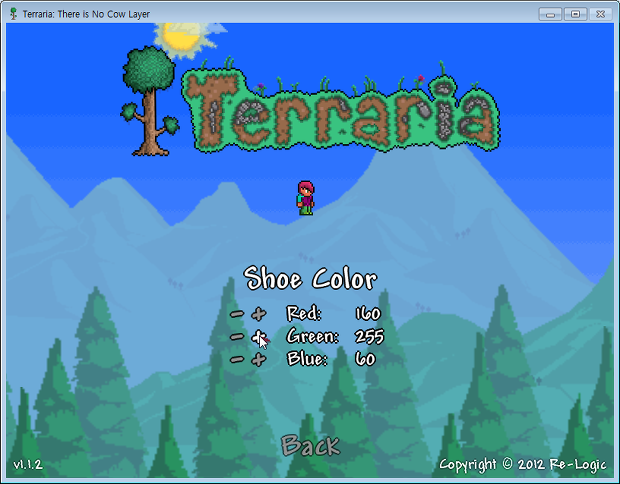Close the Terraria window

(x=601, y=14)
